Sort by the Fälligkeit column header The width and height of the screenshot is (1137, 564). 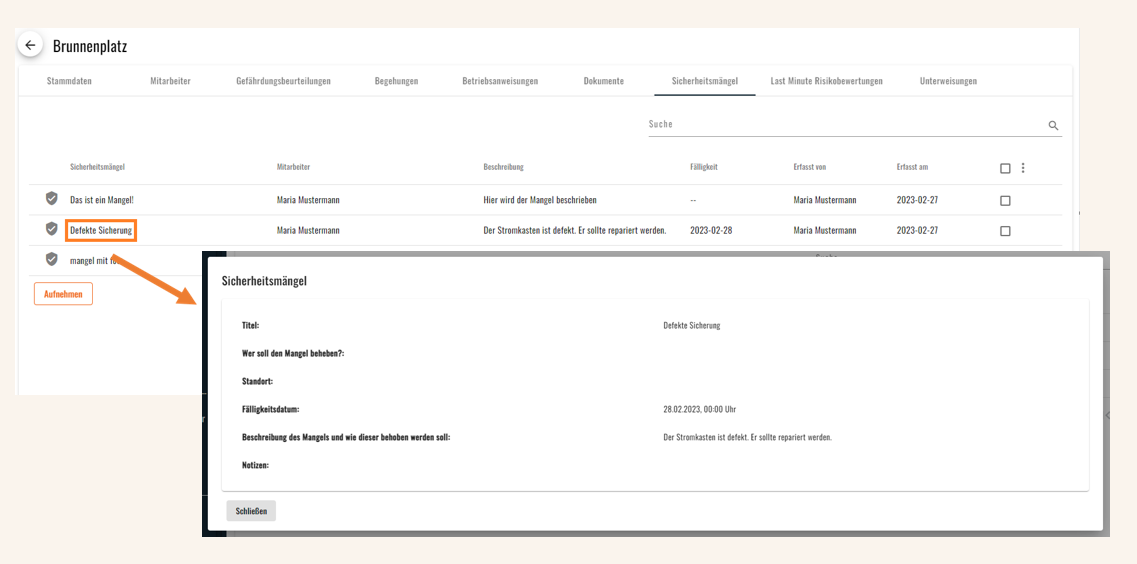pyautogui.click(x=703, y=167)
